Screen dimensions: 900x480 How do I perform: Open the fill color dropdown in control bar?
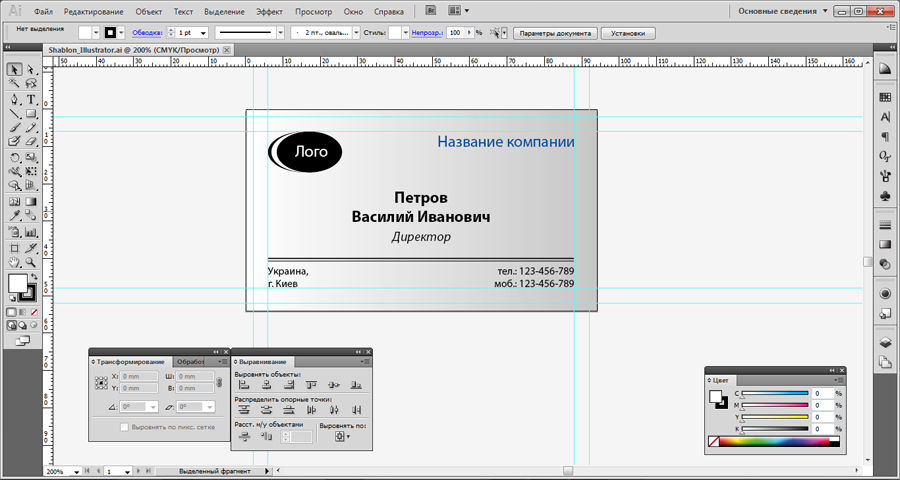pos(96,33)
